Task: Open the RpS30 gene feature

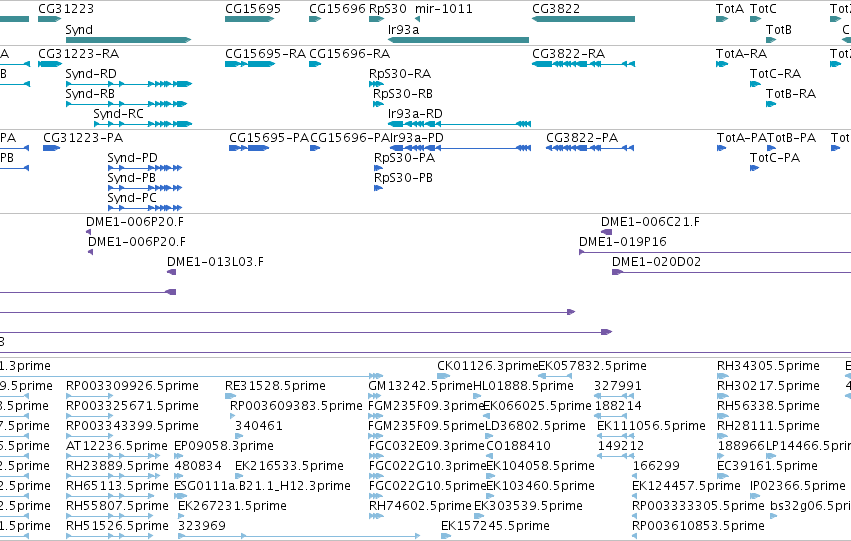Action: coord(376,19)
